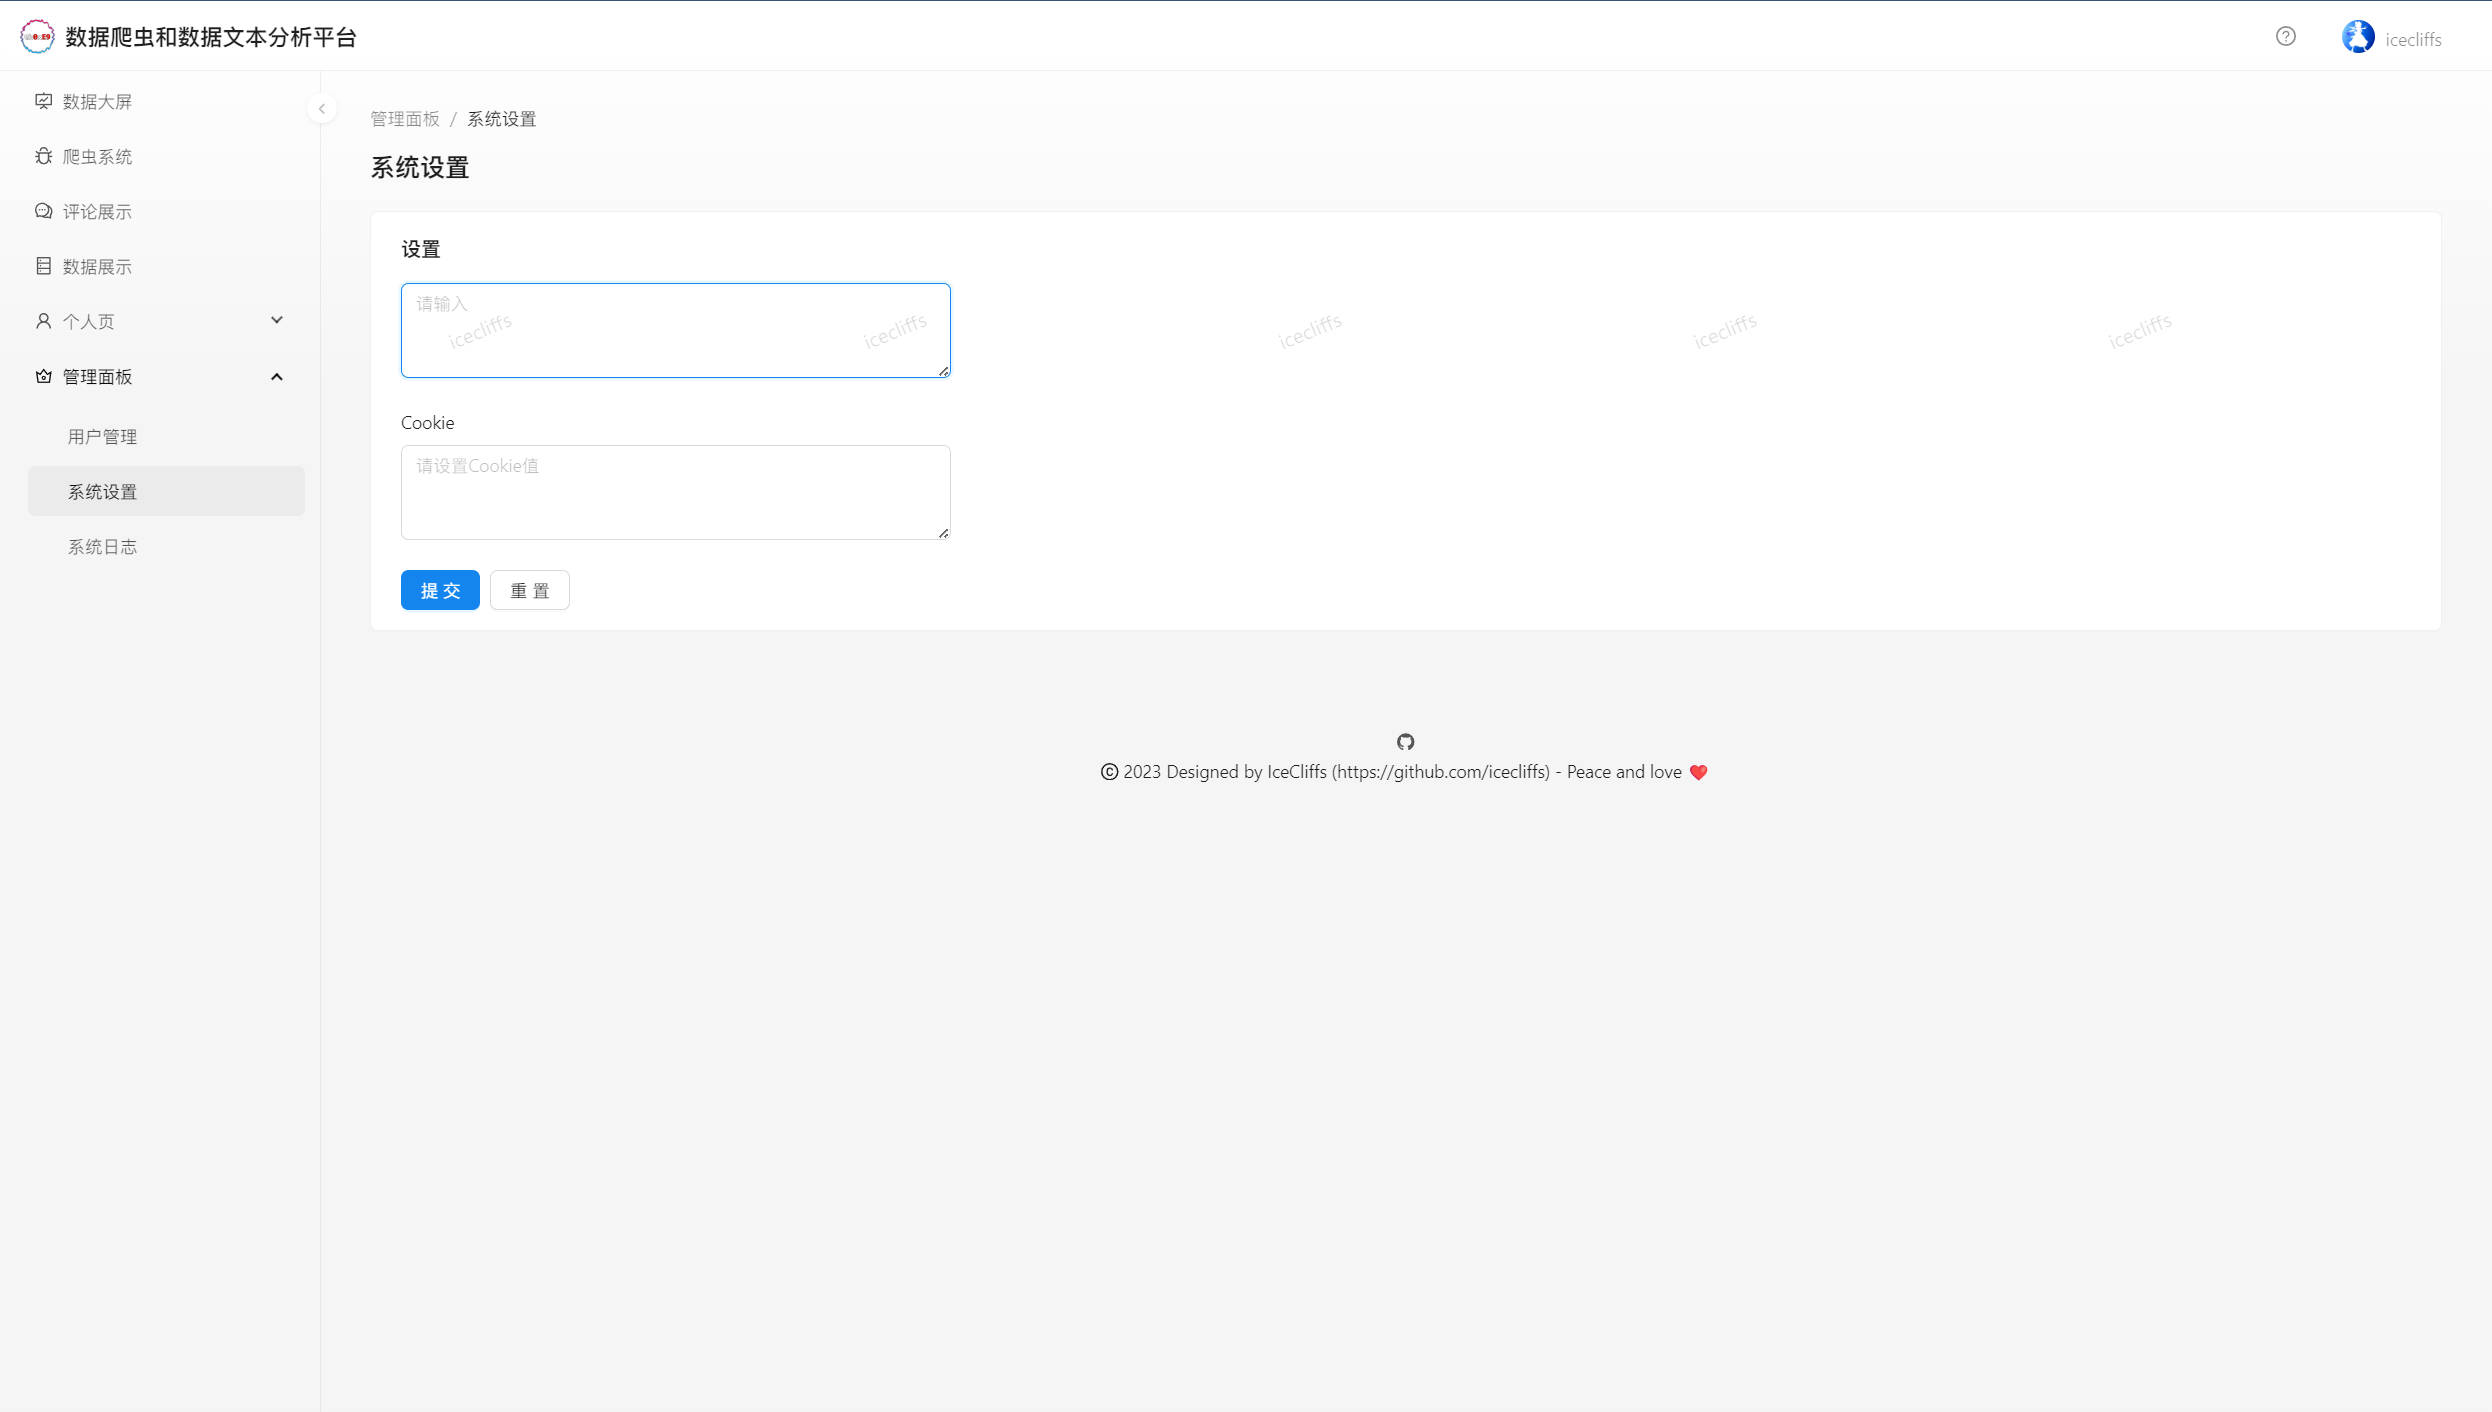This screenshot has width=2492, height=1412.
Task: Open the GitHub icon in footer
Action: [x=1405, y=742]
